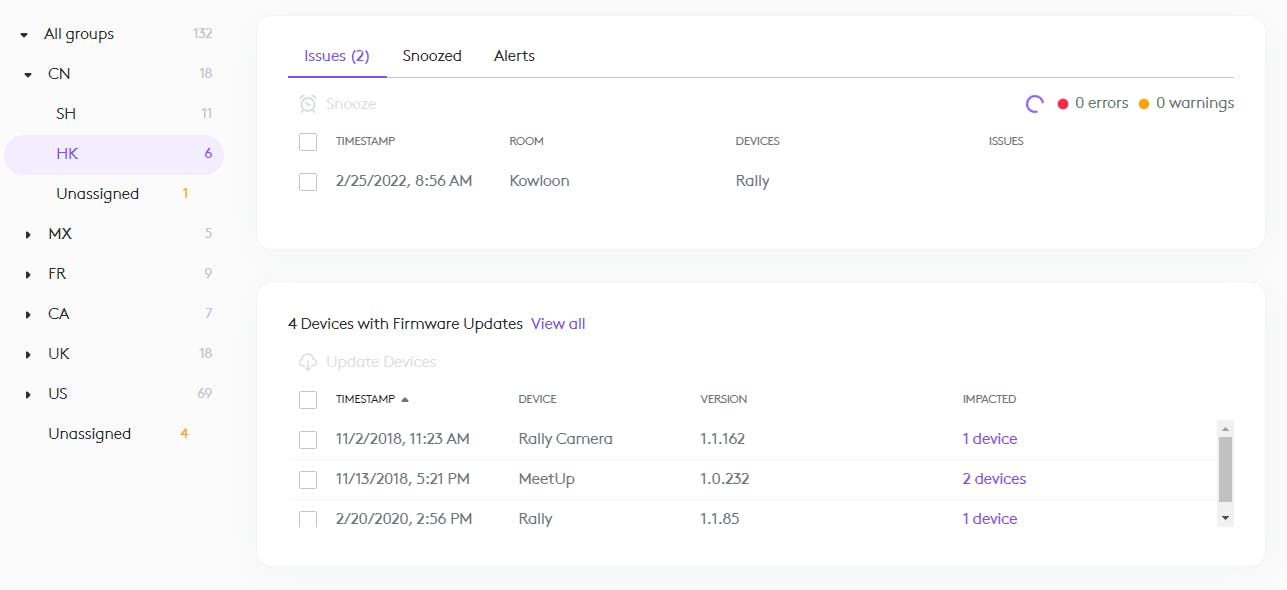The image size is (1287, 590).
Task: Click the View all firmware link
Action: [558, 324]
